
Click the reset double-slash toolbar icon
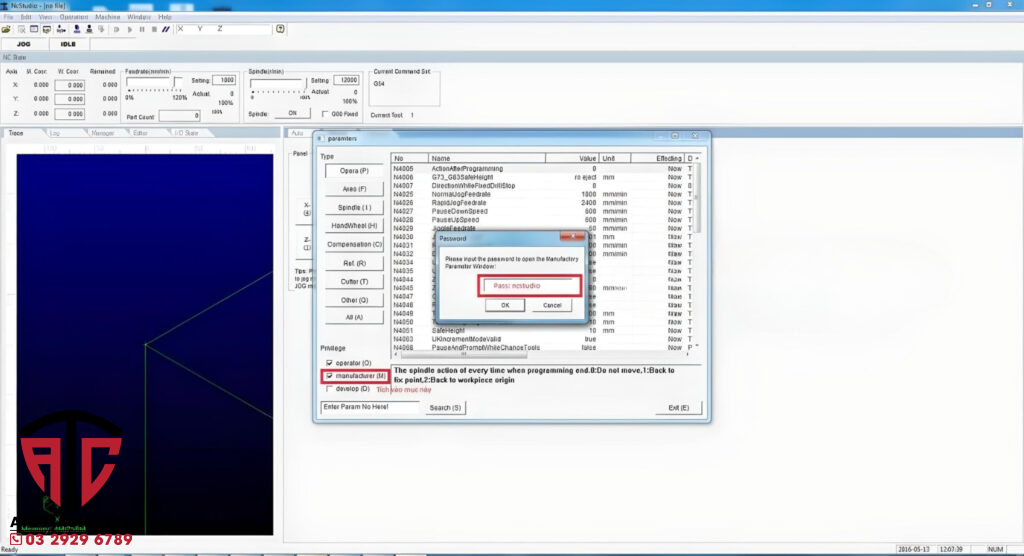(164, 29)
